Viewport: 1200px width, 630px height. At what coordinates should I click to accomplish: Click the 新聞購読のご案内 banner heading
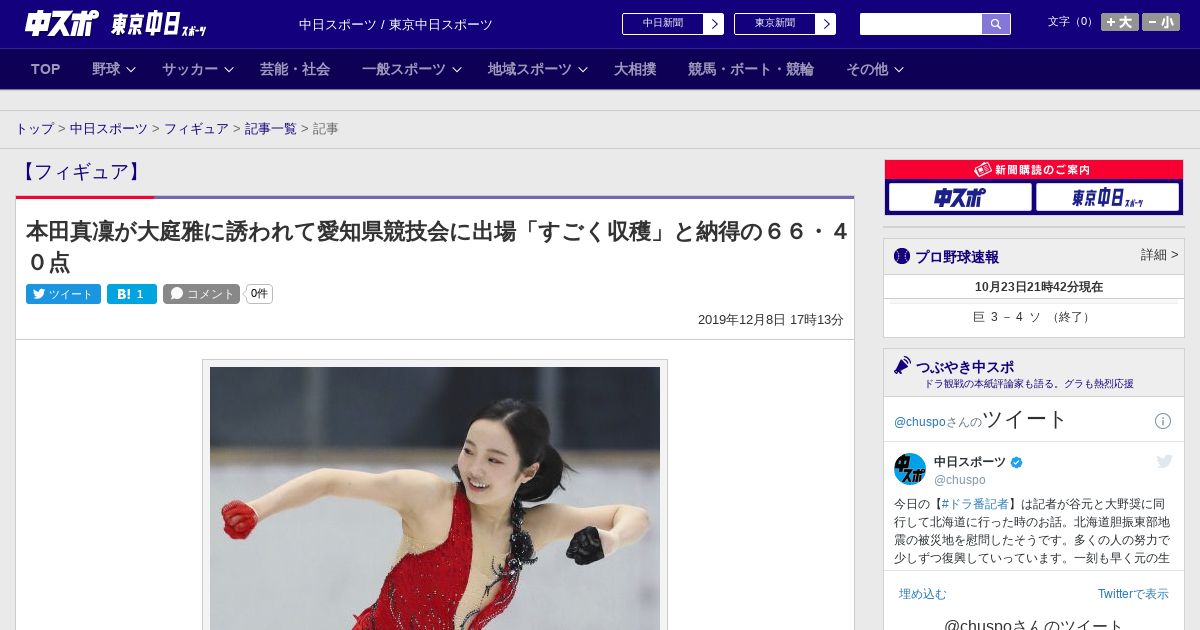click(x=1034, y=170)
